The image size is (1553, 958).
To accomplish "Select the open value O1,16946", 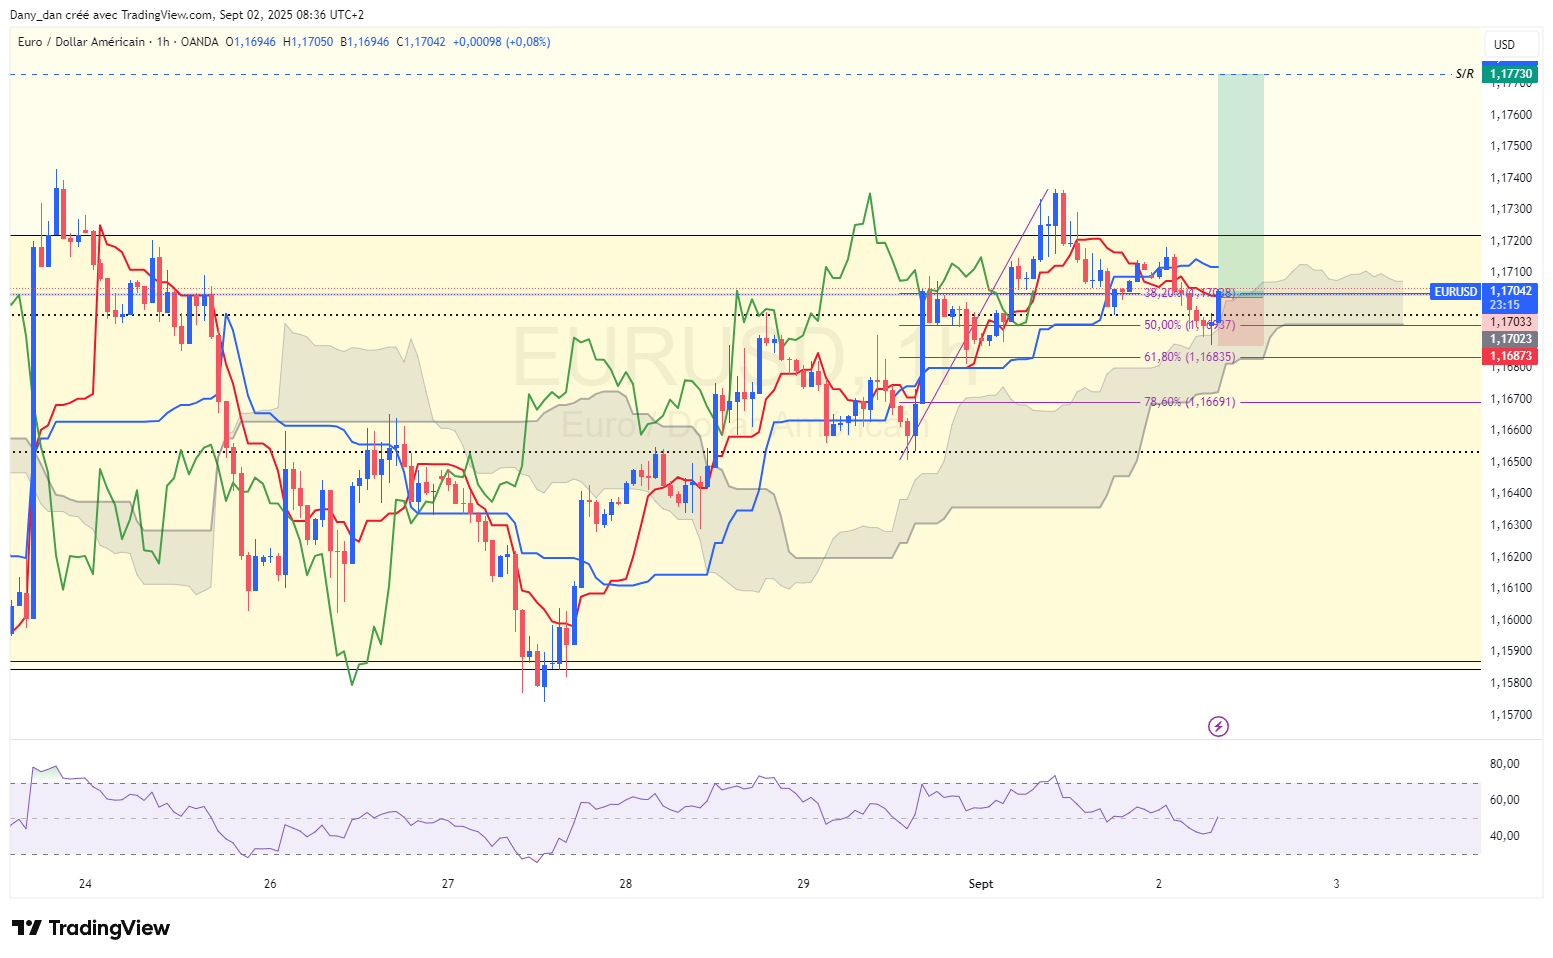I will pyautogui.click(x=251, y=42).
